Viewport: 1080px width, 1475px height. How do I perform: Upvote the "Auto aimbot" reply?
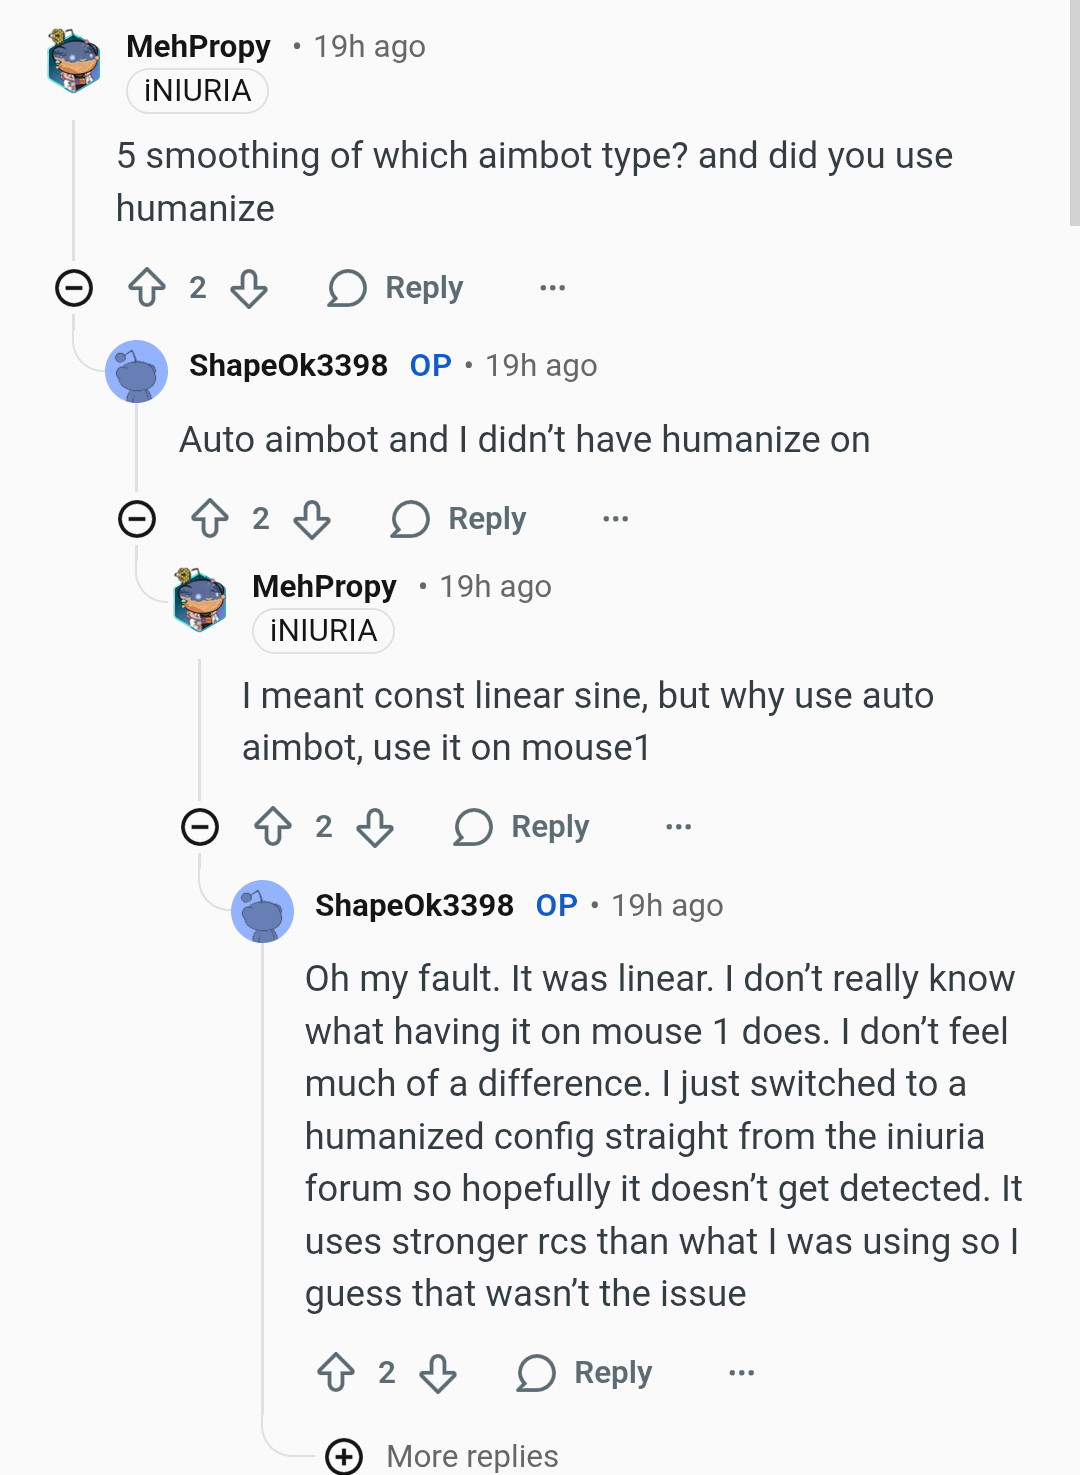210,519
